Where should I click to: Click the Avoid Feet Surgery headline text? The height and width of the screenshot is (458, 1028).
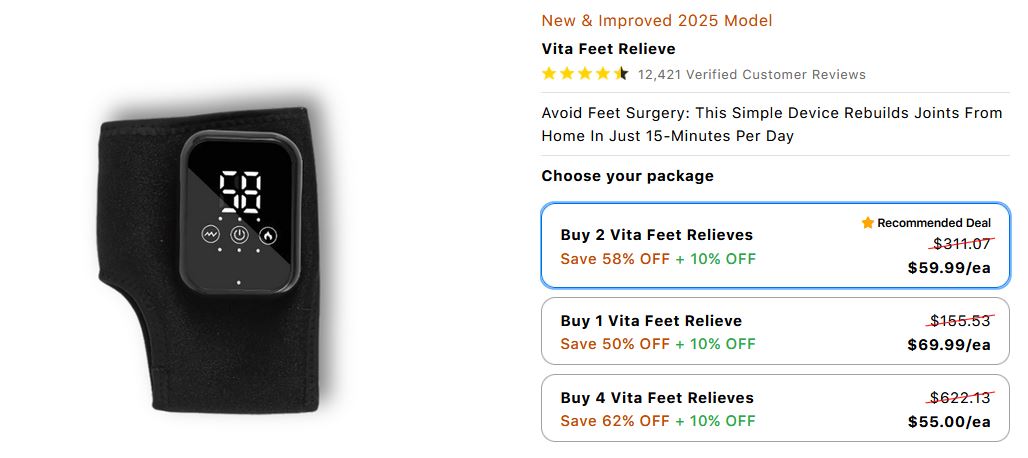tap(771, 124)
